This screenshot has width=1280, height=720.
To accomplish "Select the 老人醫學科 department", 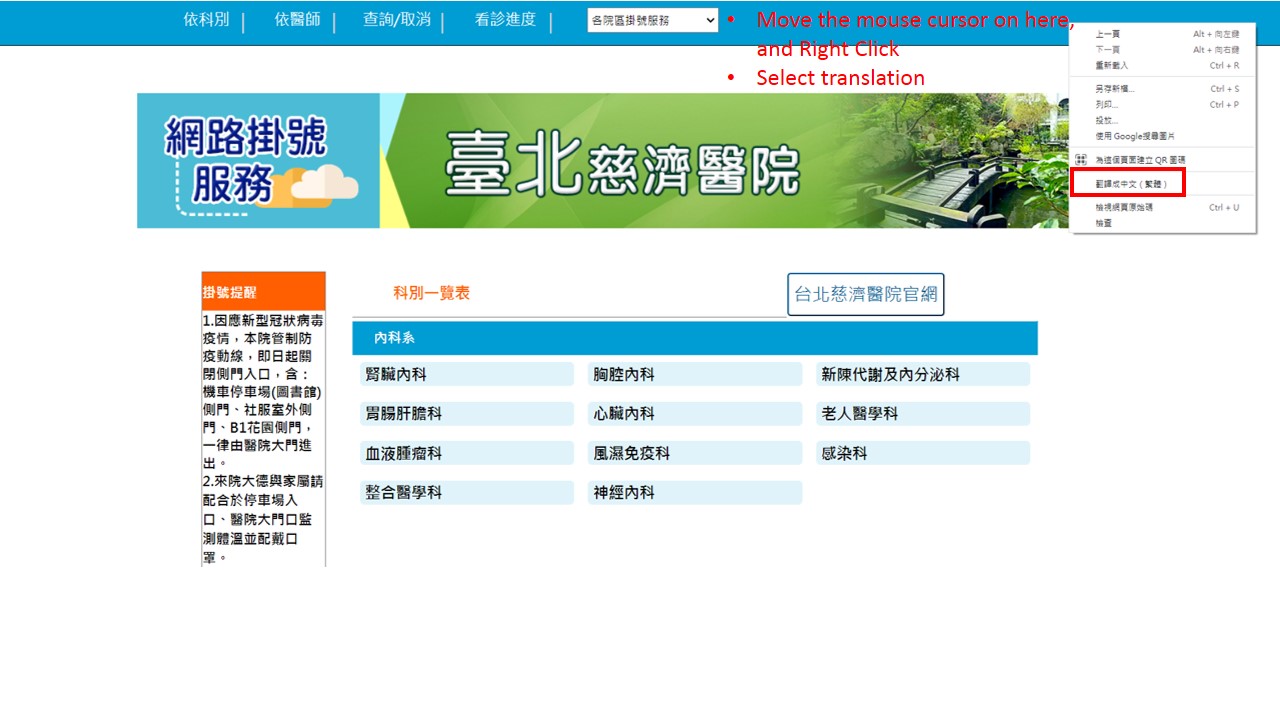I will tap(923, 413).
